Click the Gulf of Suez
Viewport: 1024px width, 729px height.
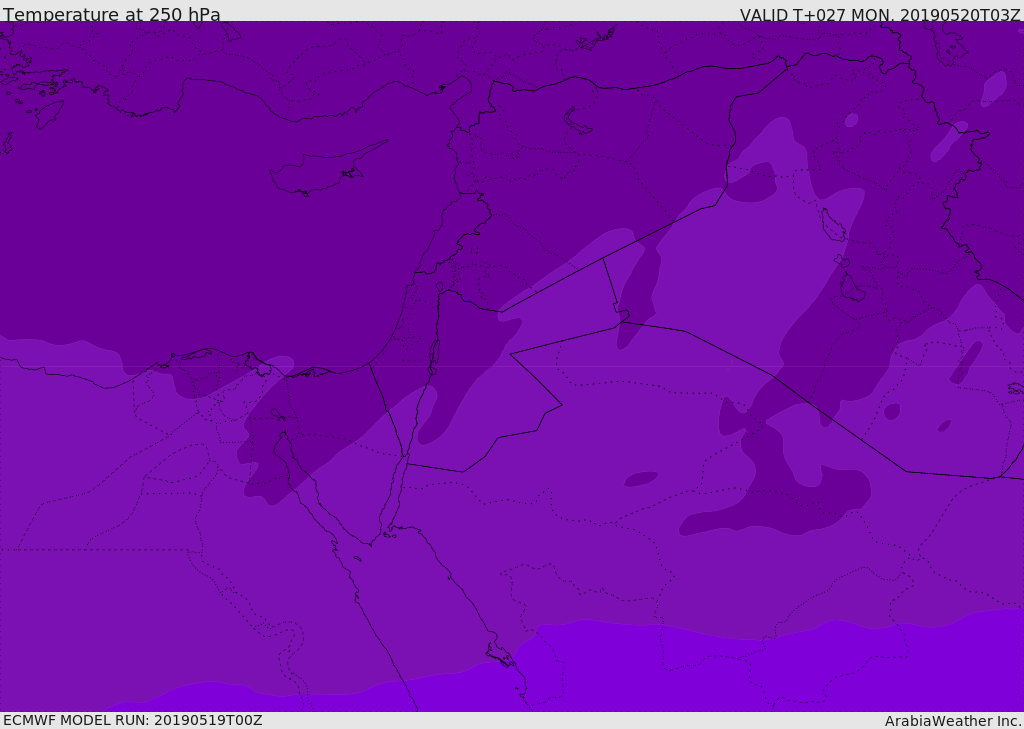pyautogui.click(x=310, y=490)
